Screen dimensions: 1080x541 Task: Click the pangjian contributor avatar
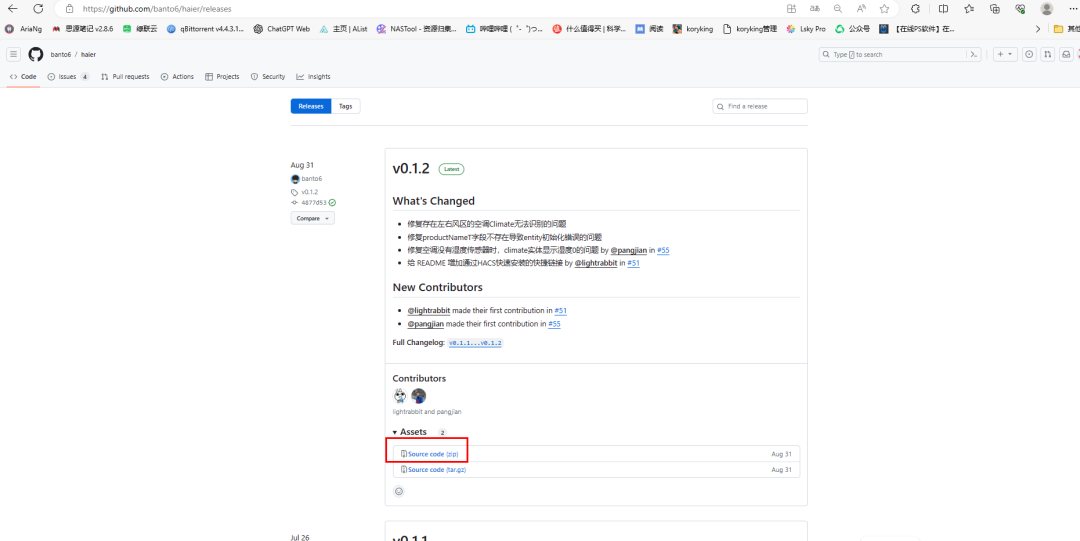(x=419, y=396)
